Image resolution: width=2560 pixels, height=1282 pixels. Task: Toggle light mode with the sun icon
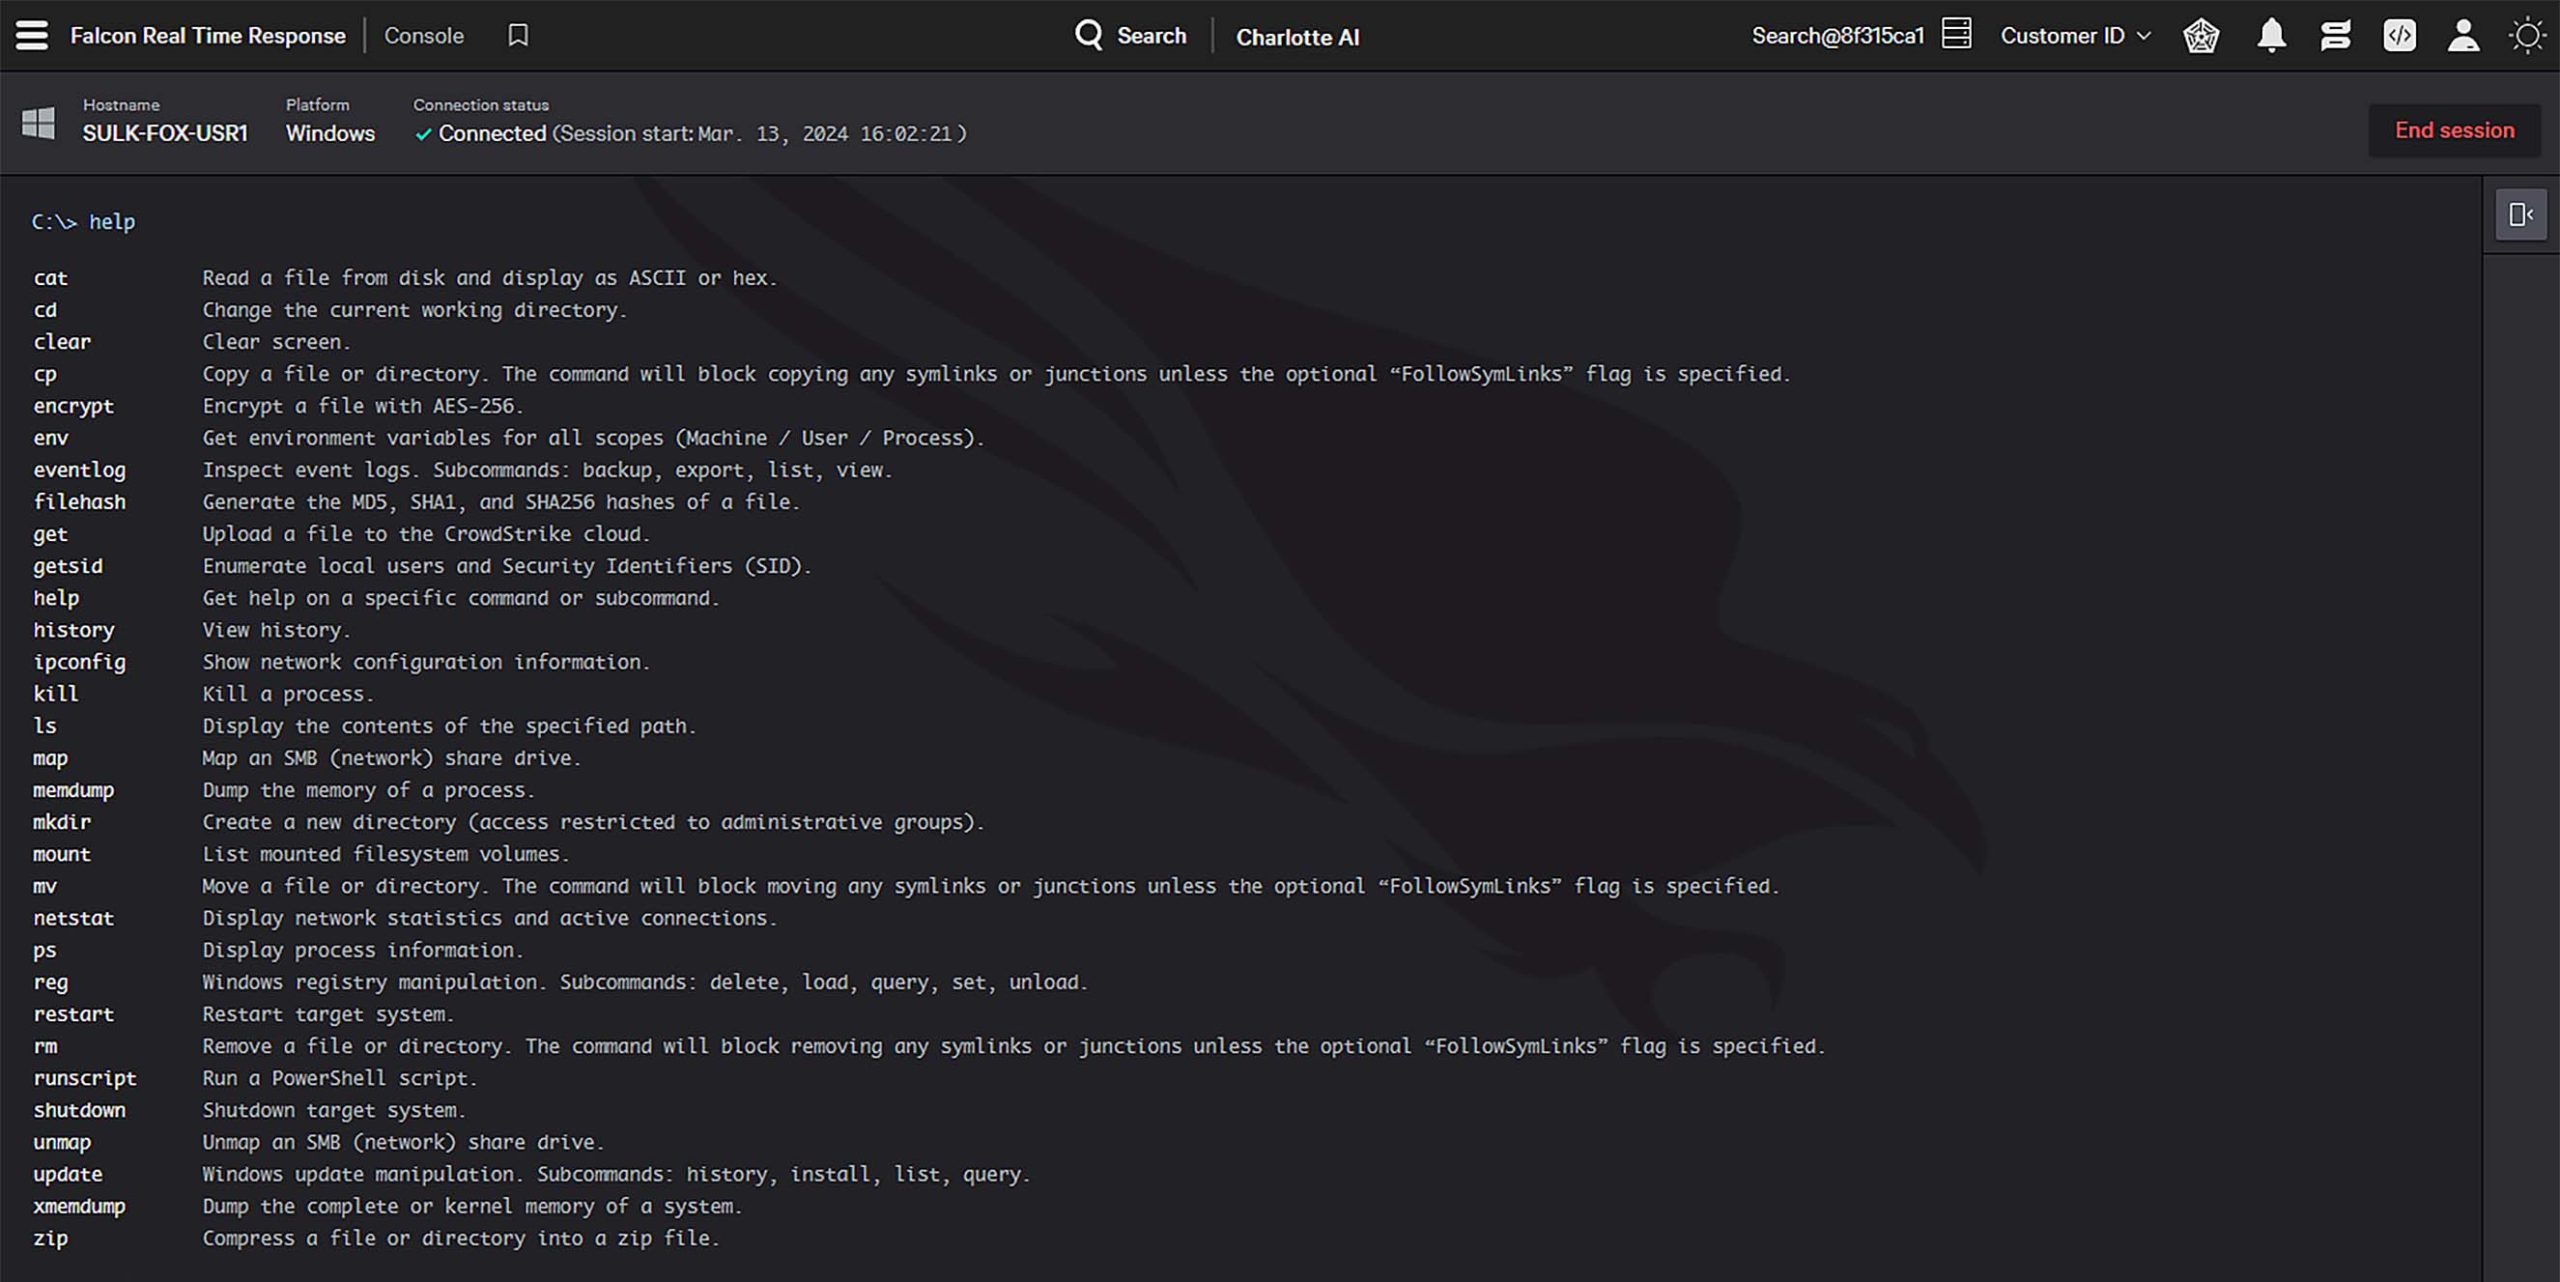click(2527, 35)
